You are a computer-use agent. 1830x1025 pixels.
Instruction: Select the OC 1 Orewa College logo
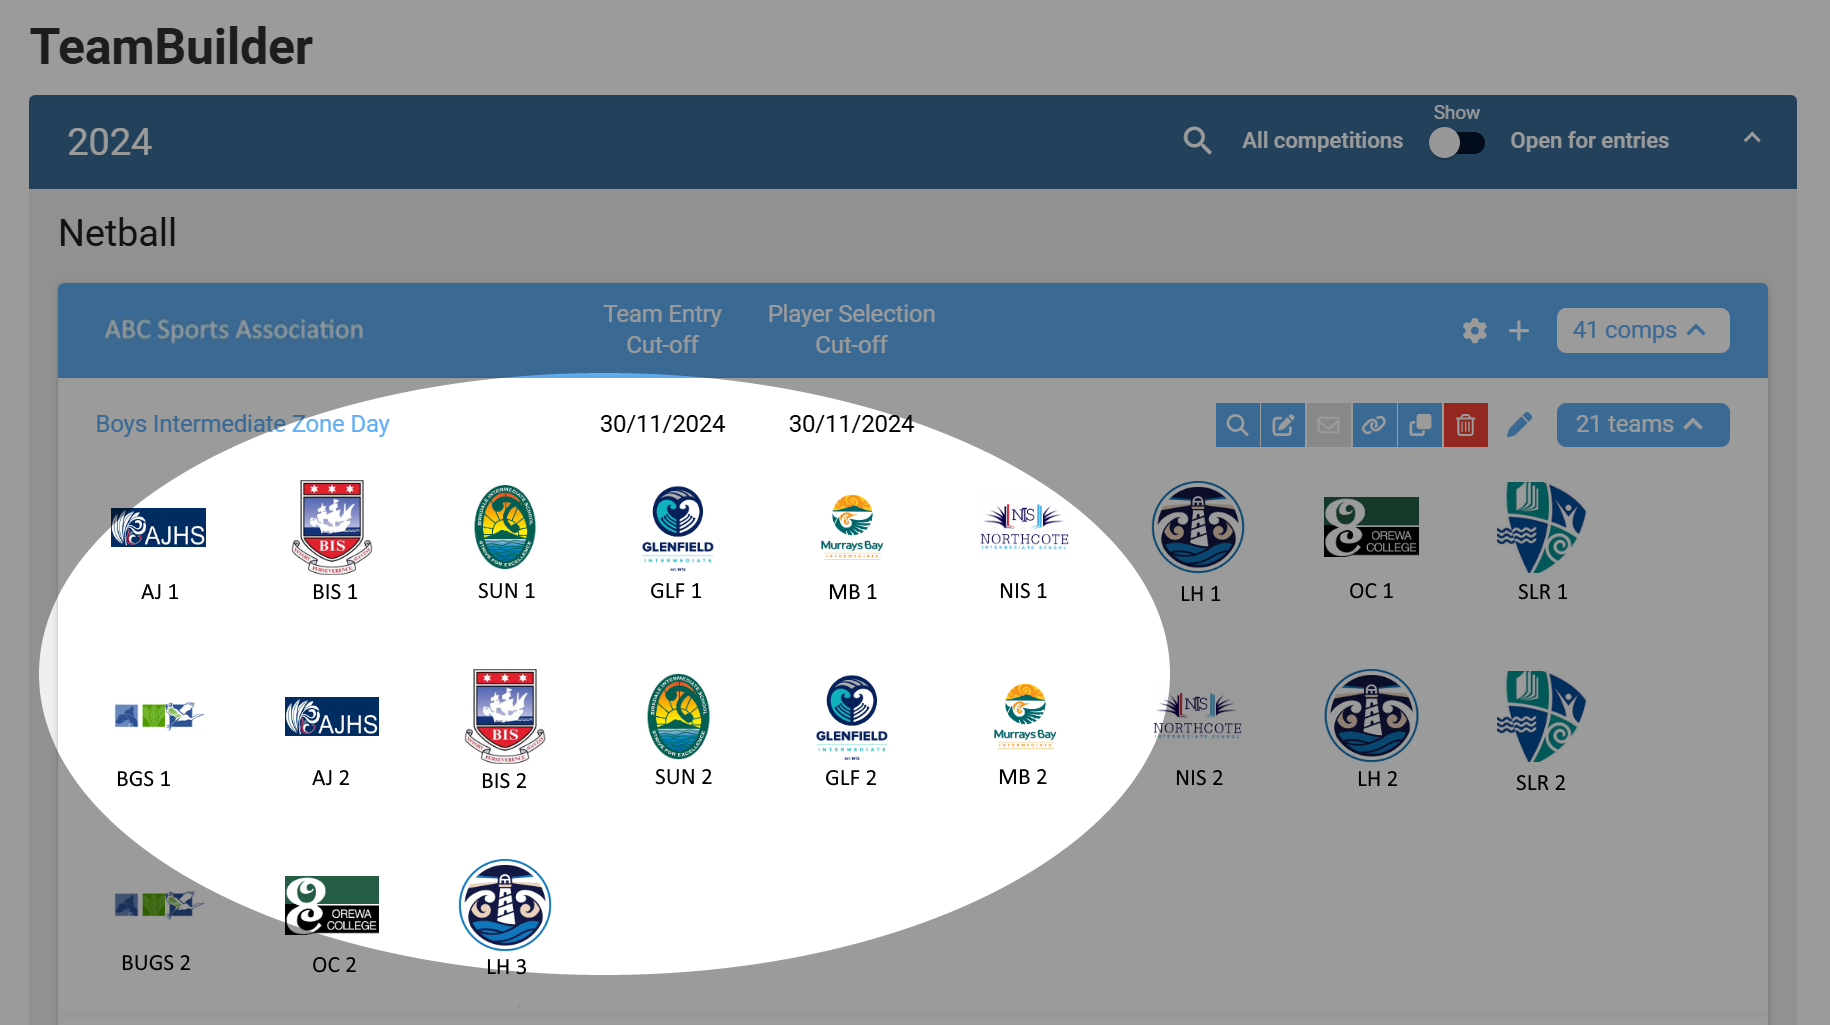(1371, 527)
